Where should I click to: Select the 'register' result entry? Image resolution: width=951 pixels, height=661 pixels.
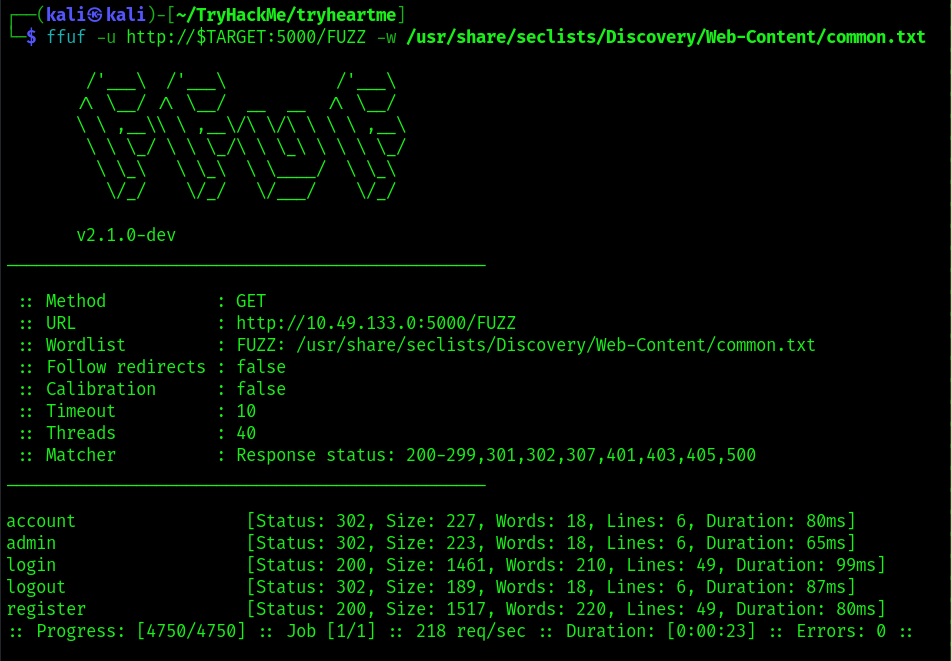pos(46,609)
